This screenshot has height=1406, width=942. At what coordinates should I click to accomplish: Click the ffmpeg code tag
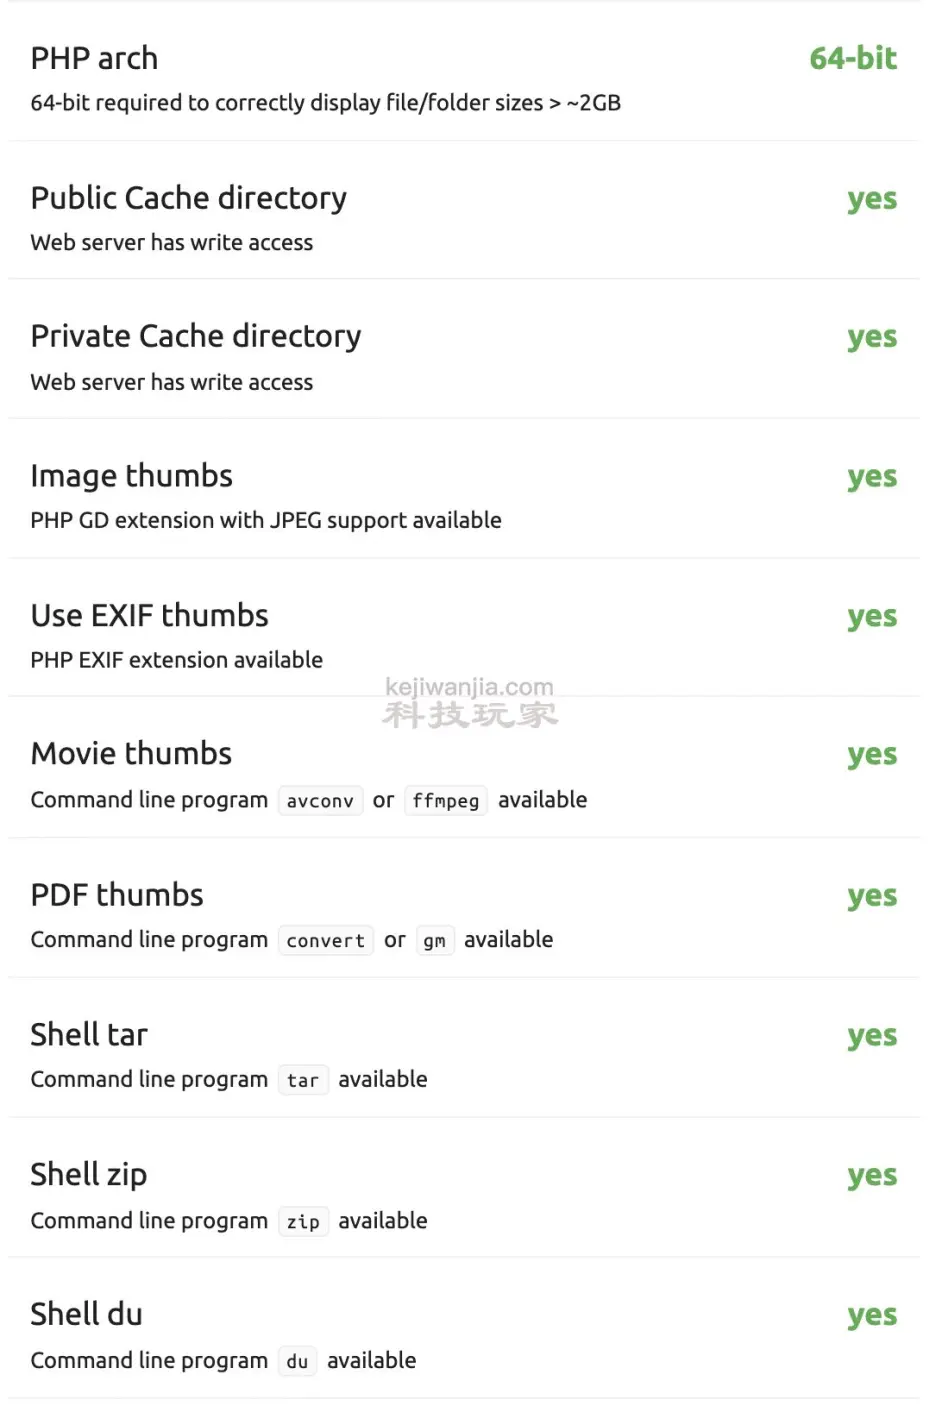click(x=446, y=801)
